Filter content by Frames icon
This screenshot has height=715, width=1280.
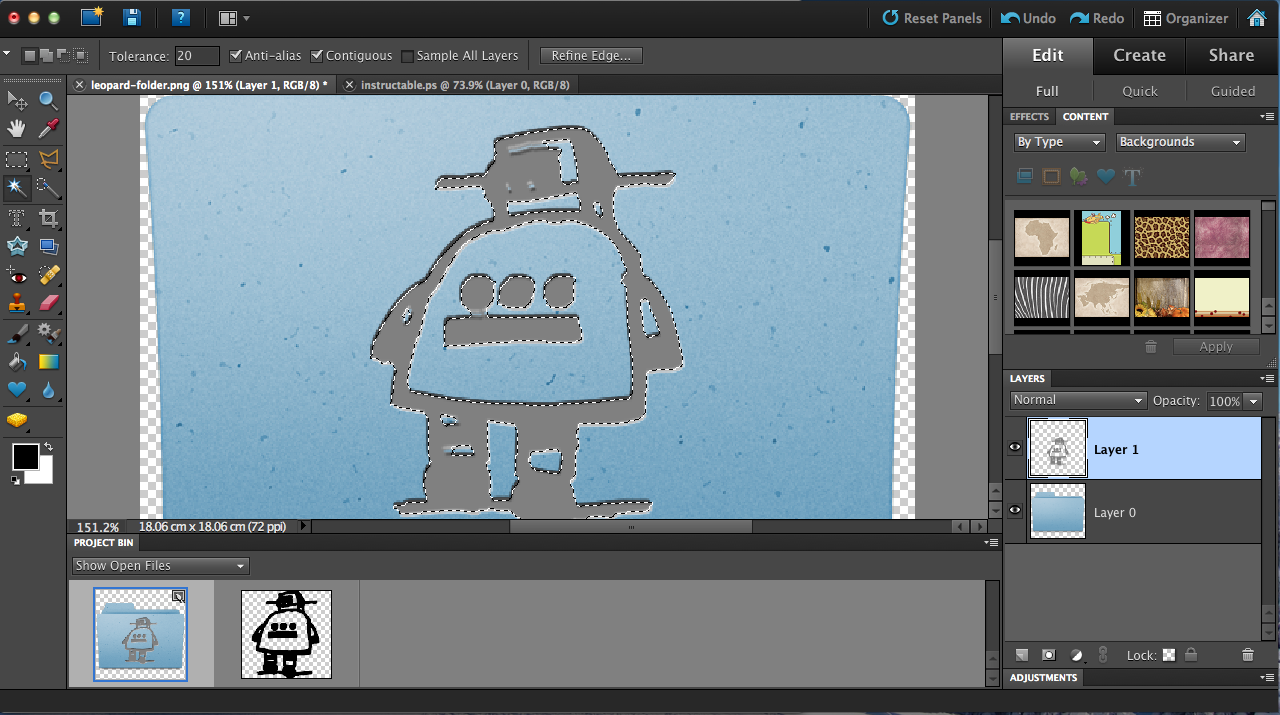click(x=1051, y=177)
